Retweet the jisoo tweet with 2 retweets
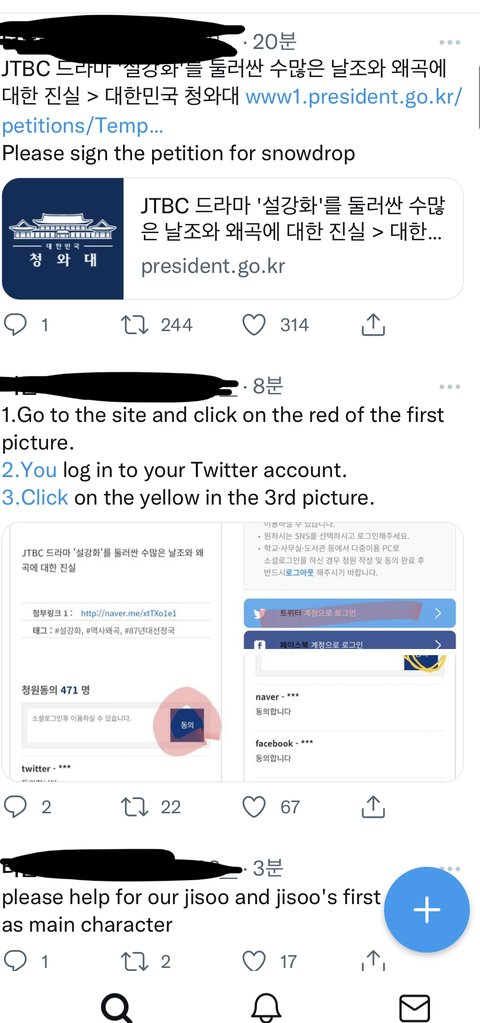 click(134, 961)
